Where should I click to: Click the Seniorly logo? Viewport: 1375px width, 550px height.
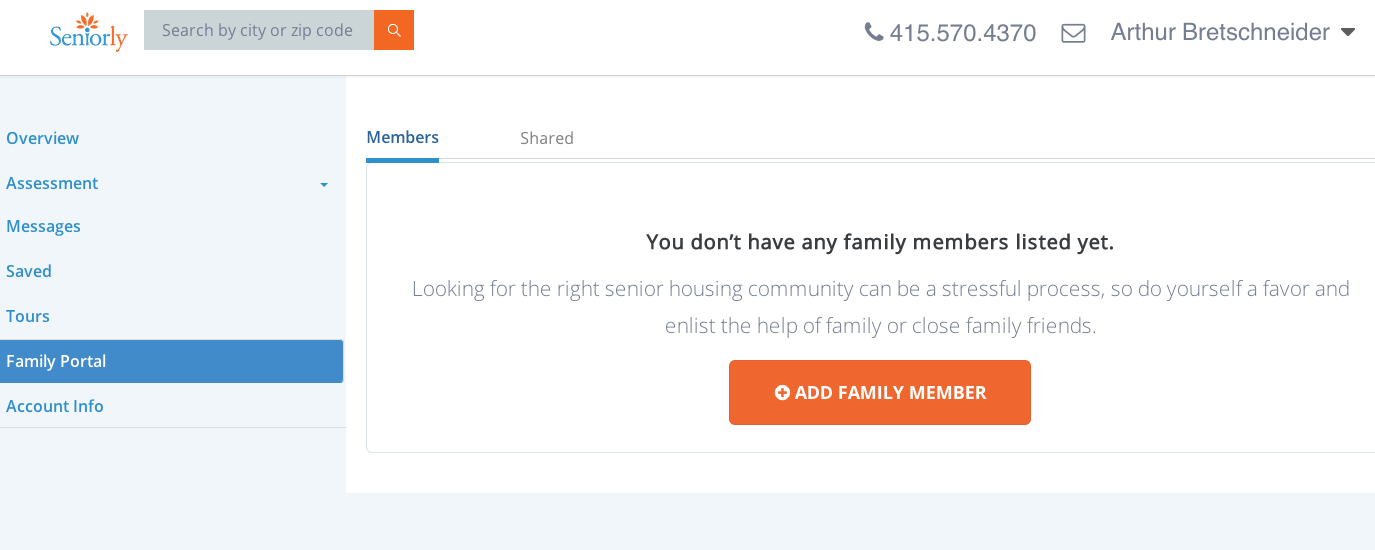point(89,32)
